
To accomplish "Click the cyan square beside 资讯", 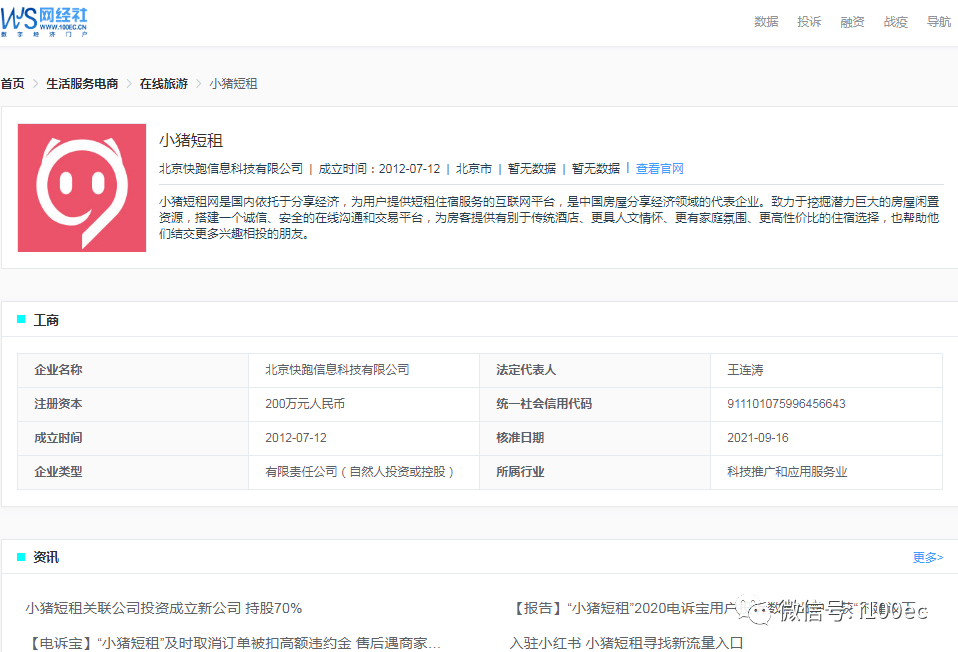I will point(21,557).
